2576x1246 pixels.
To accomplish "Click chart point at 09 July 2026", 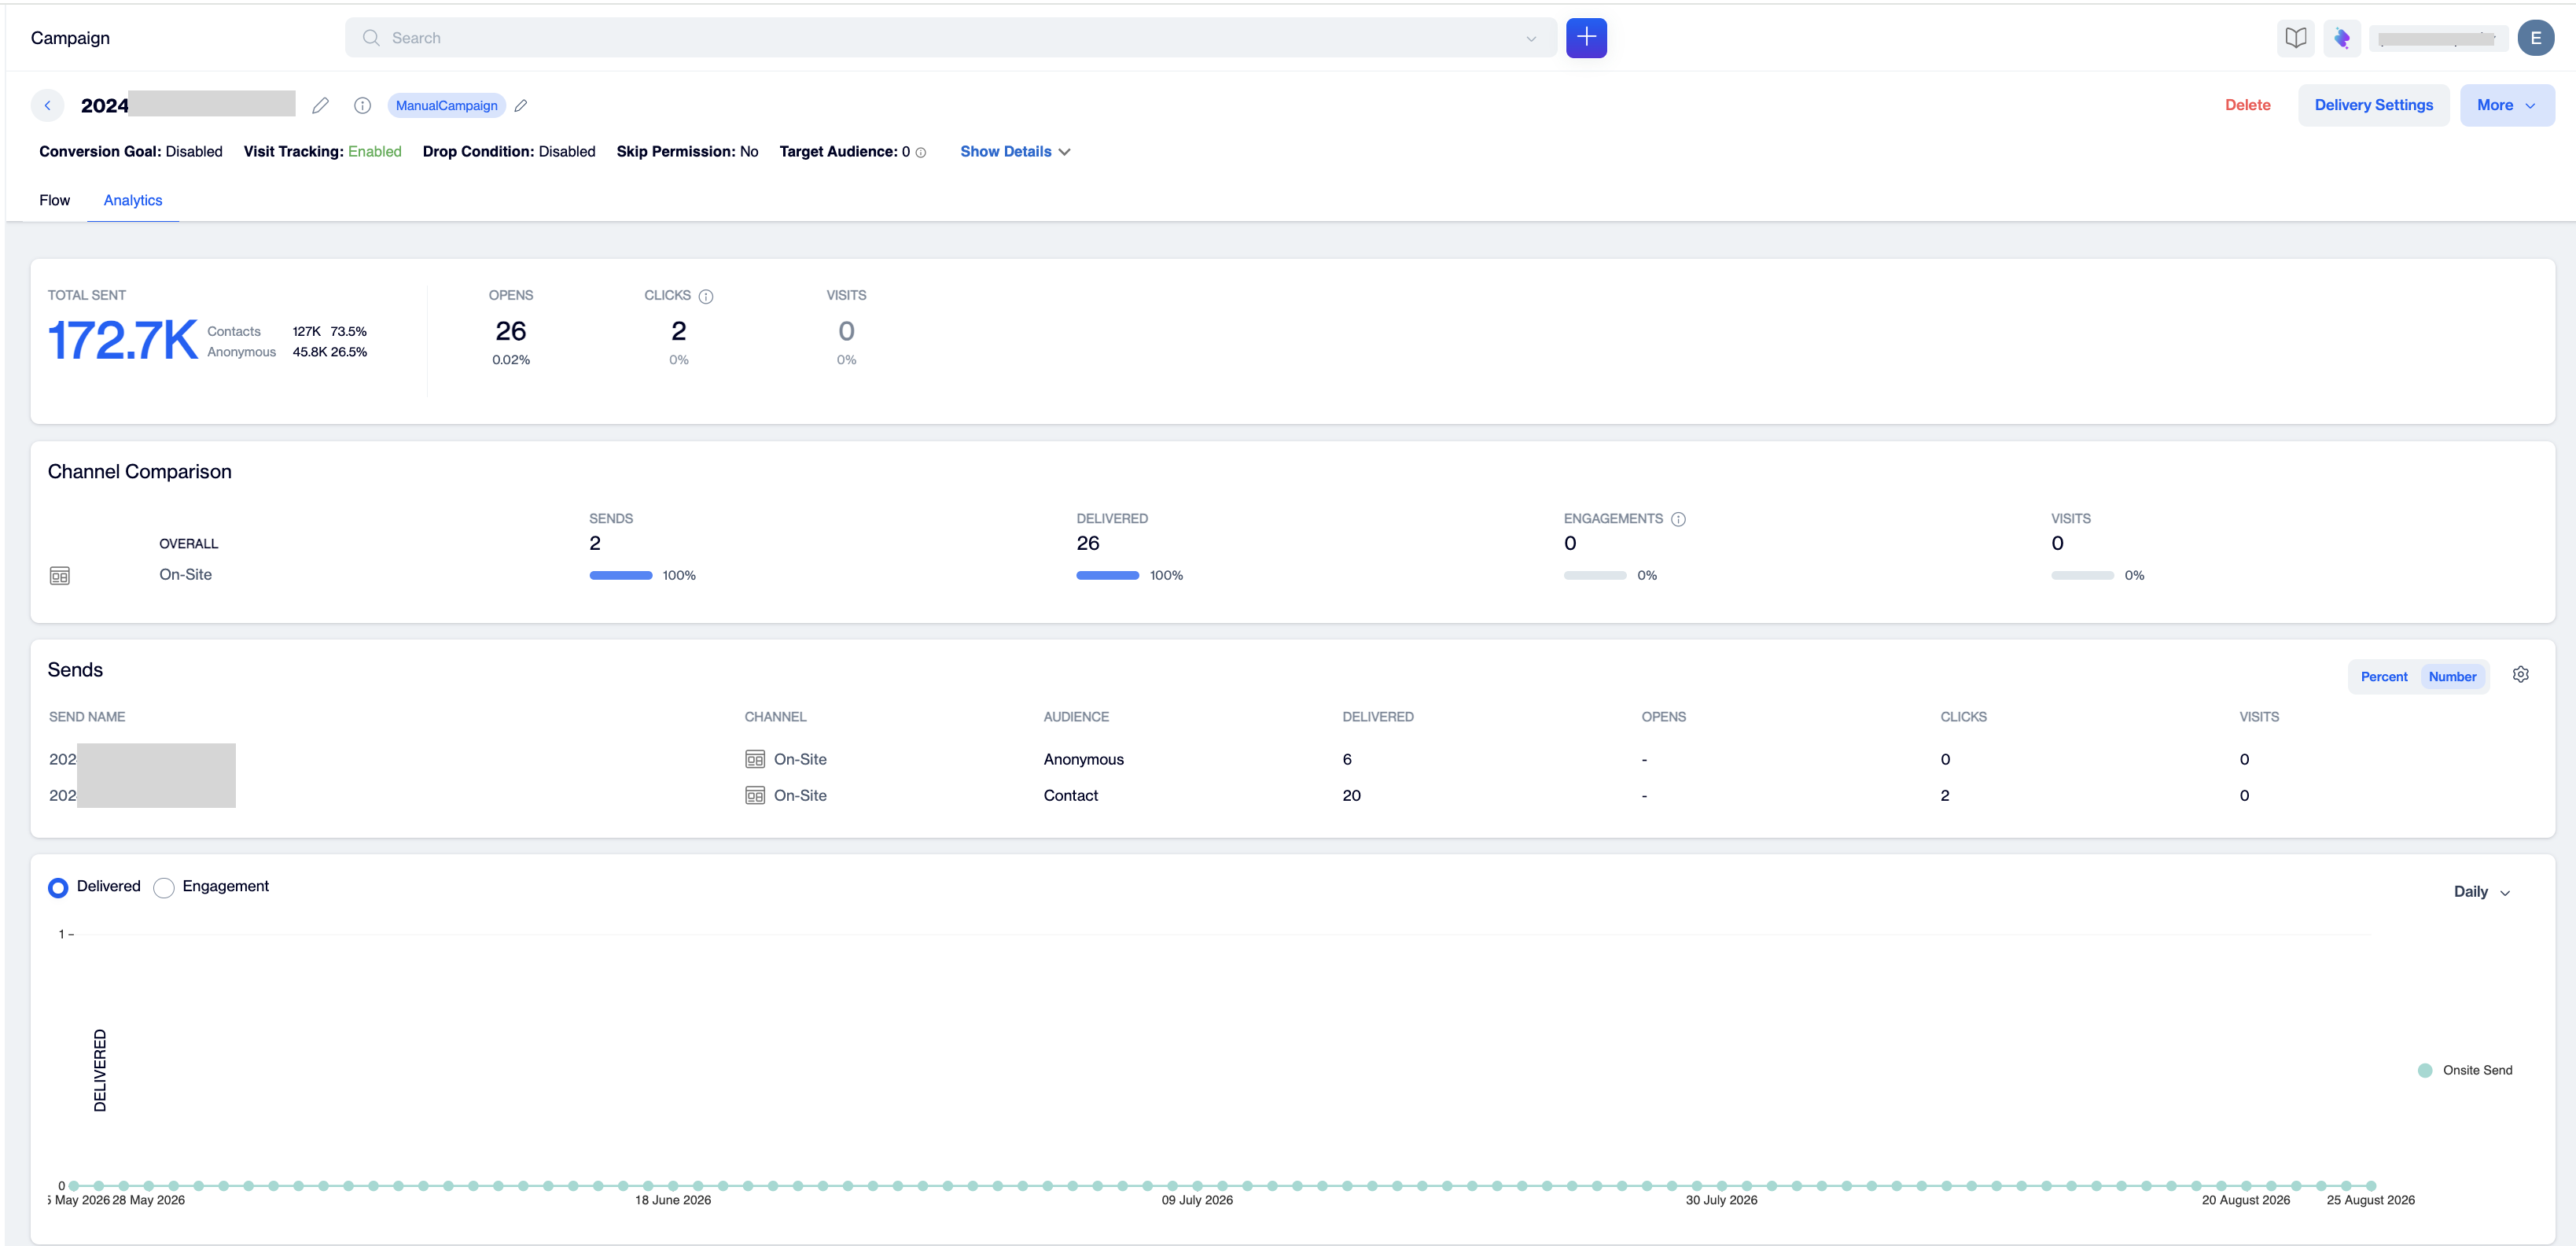I will pos(1197,1186).
